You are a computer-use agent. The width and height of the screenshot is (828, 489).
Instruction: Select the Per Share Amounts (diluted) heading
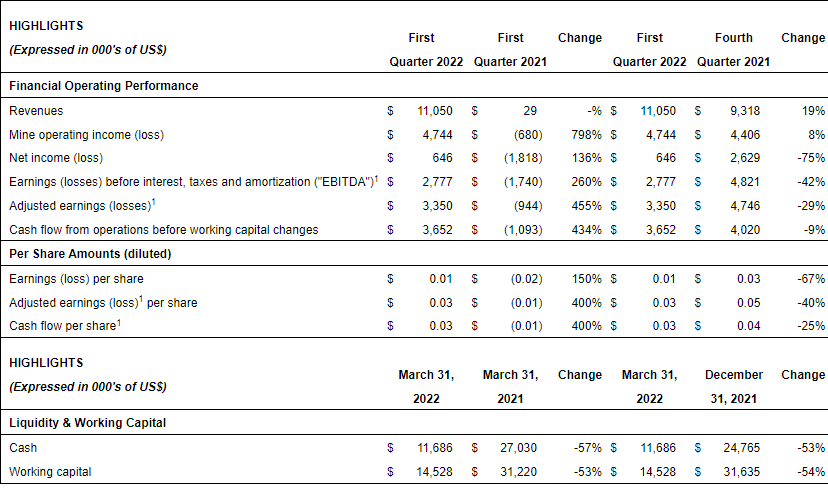[90, 254]
